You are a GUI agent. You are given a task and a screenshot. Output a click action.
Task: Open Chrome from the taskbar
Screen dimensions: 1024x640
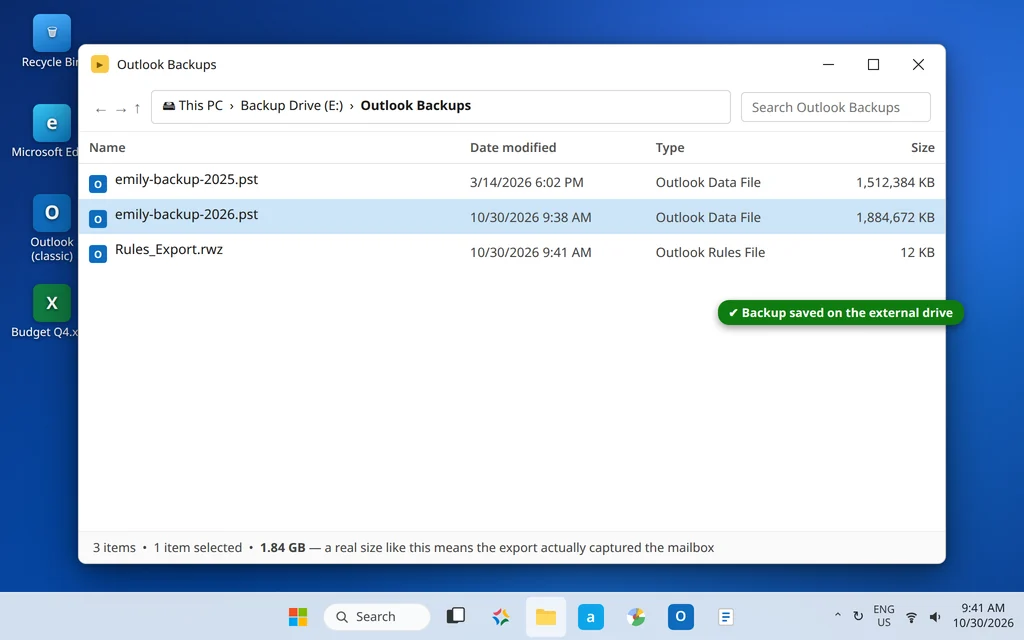click(636, 616)
